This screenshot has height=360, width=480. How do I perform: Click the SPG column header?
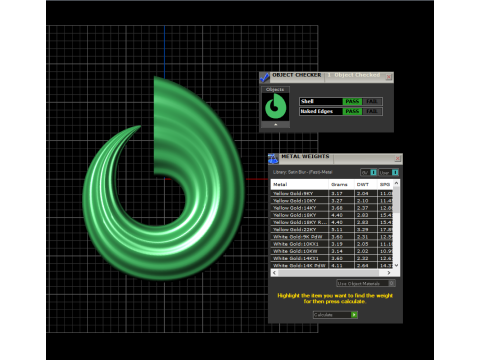point(385,184)
